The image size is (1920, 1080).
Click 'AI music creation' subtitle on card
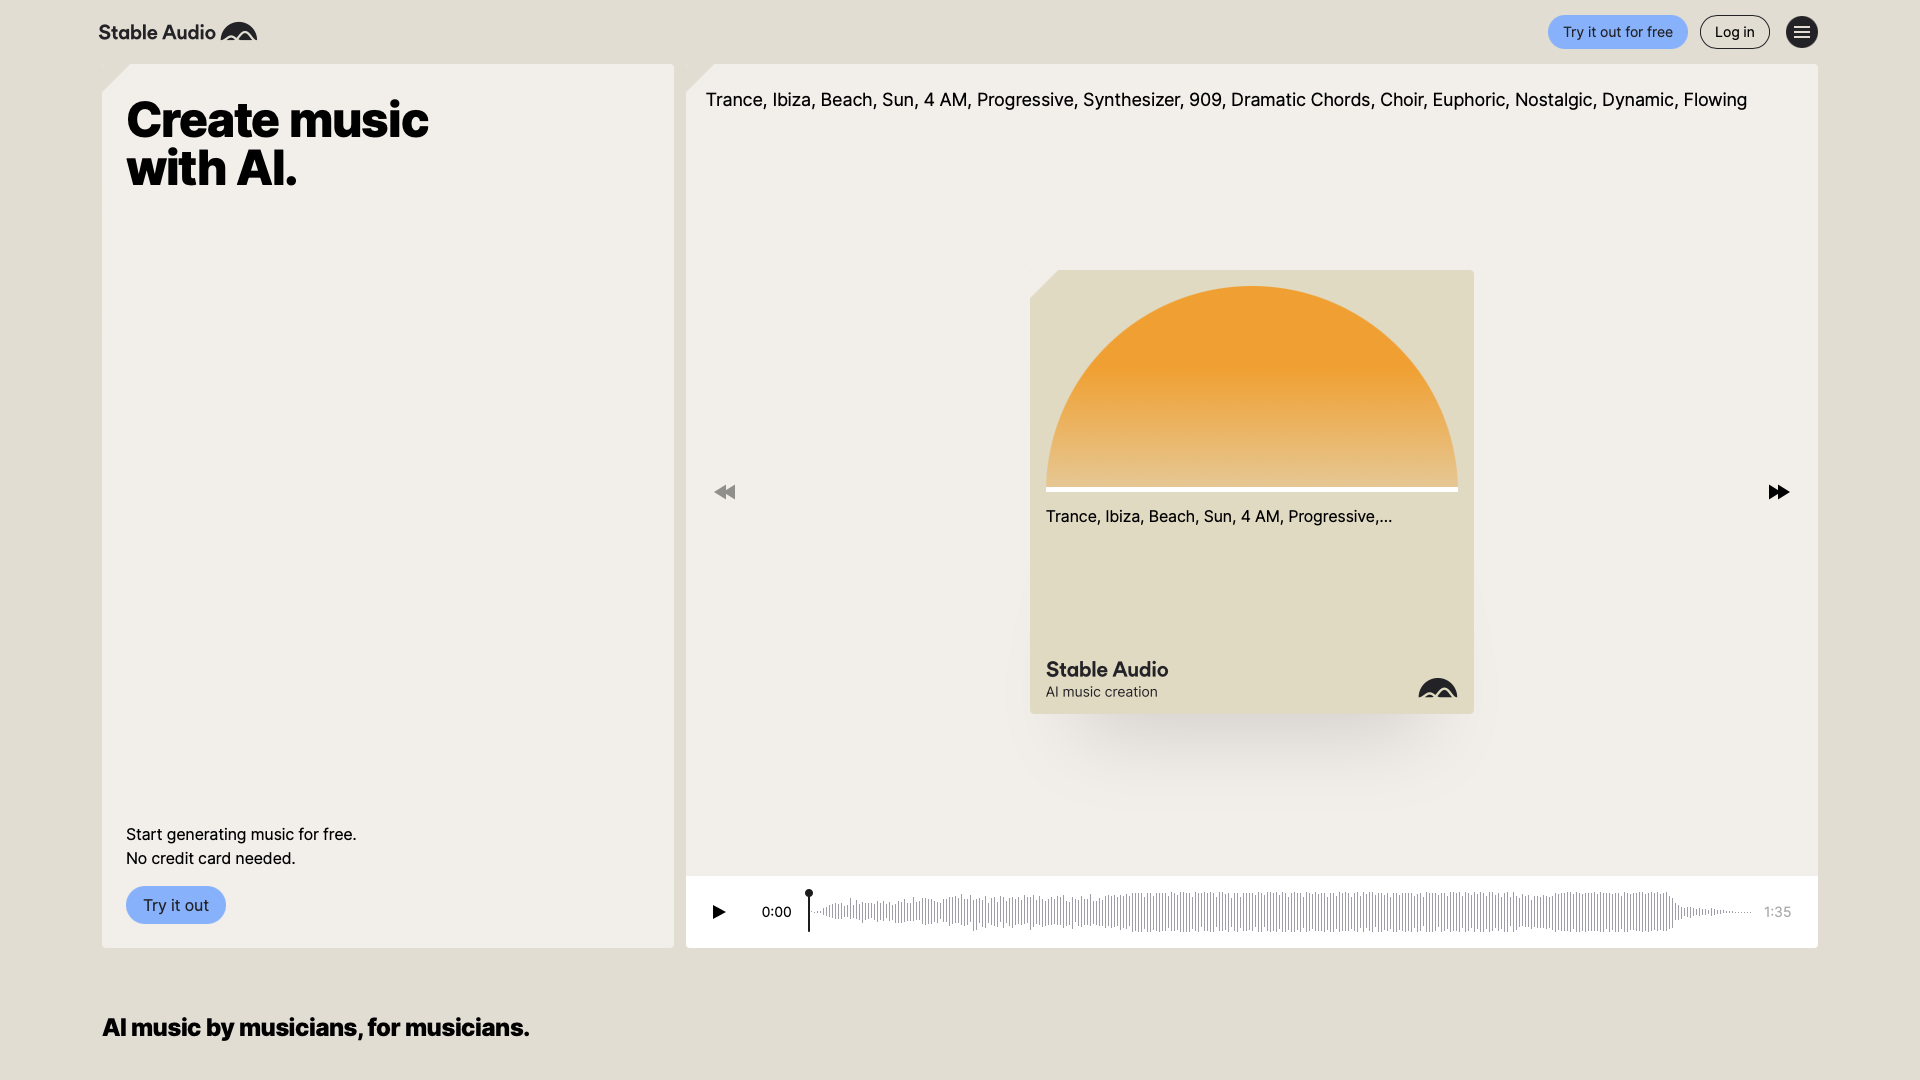[1101, 692]
